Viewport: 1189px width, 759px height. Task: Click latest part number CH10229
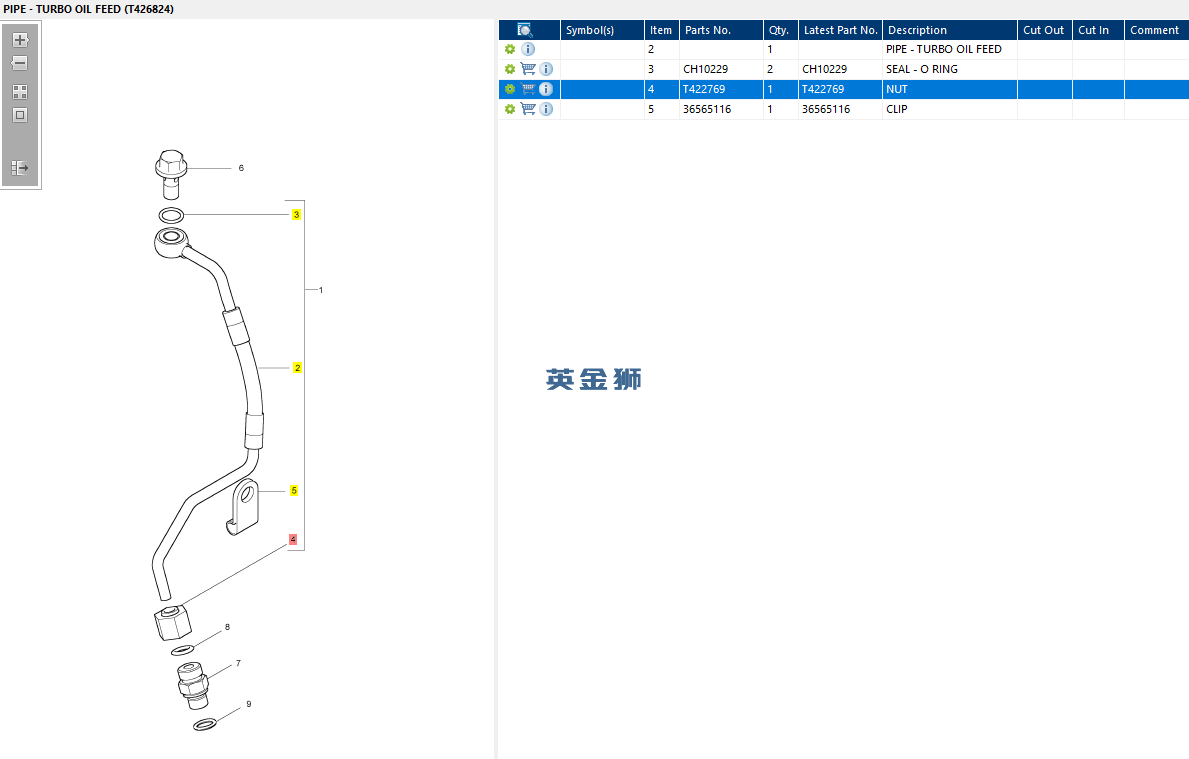click(x=824, y=69)
